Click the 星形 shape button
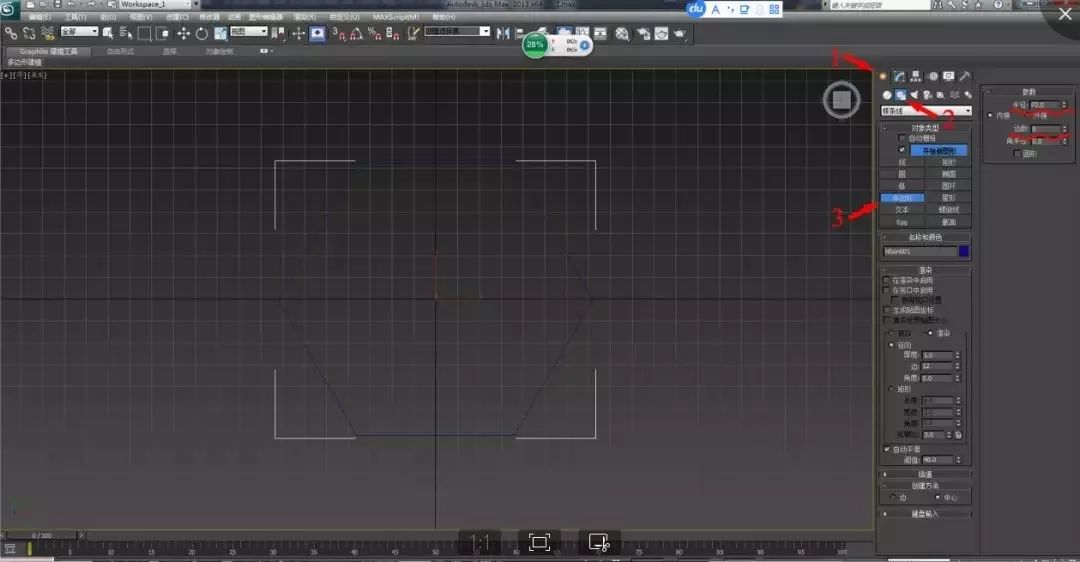The image size is (1080, 562). click(948, 198)
